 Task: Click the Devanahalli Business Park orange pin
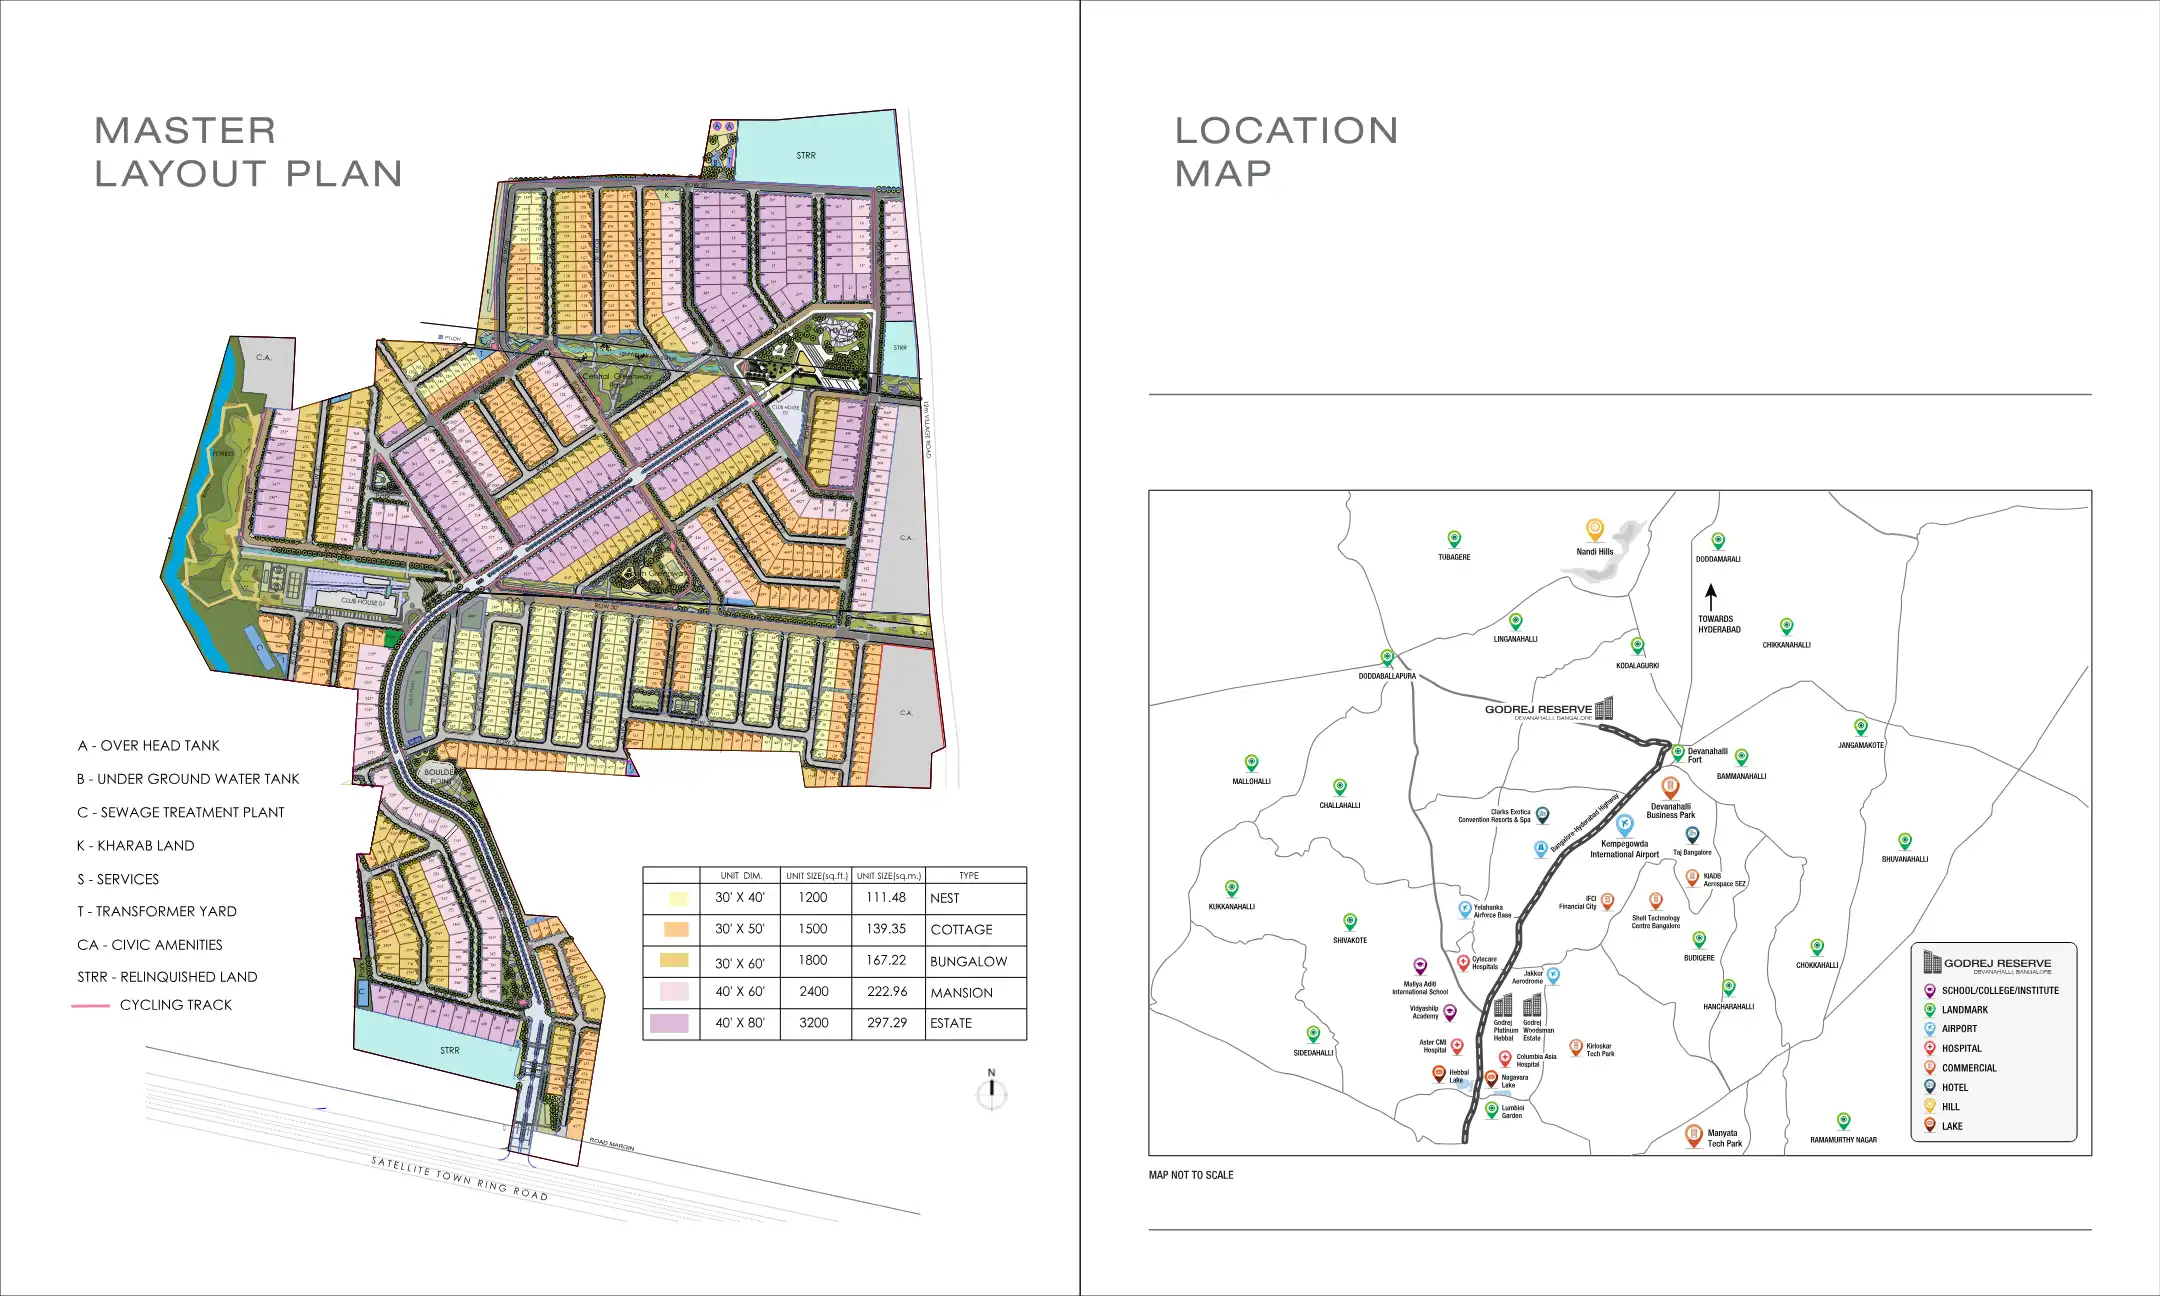click(1670, 787)
